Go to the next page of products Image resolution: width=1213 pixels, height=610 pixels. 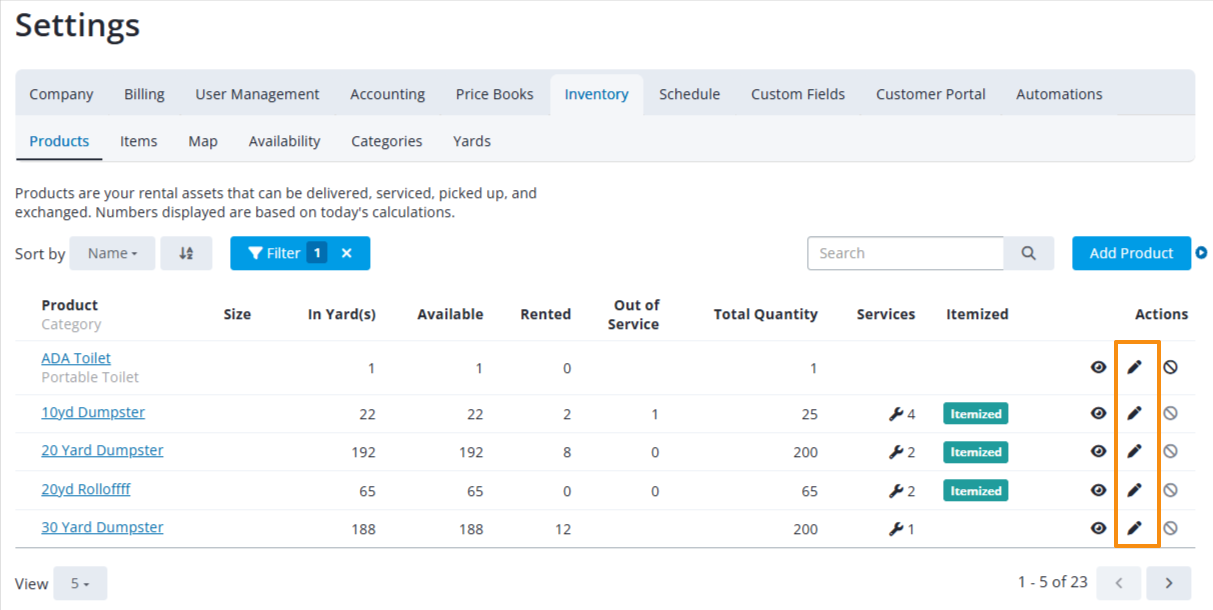pos(1168,582)
